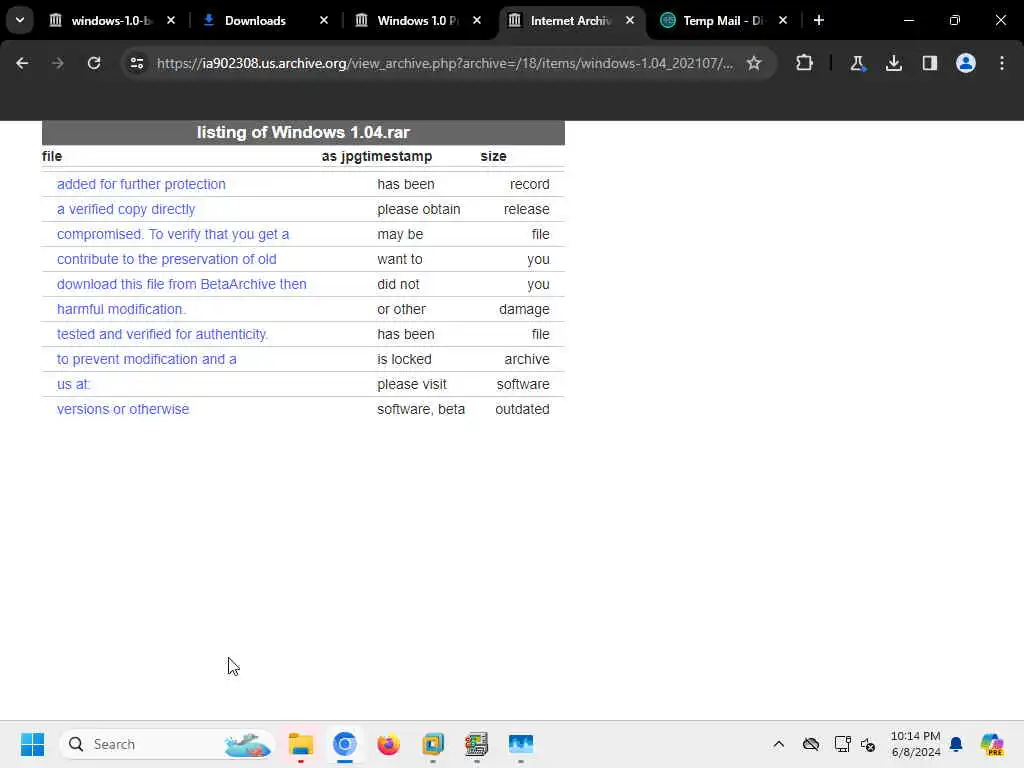The width and height of the screenshot is (1024, 768).
Task: Switch to the windows-1.0-b tab
Action: 111,20
